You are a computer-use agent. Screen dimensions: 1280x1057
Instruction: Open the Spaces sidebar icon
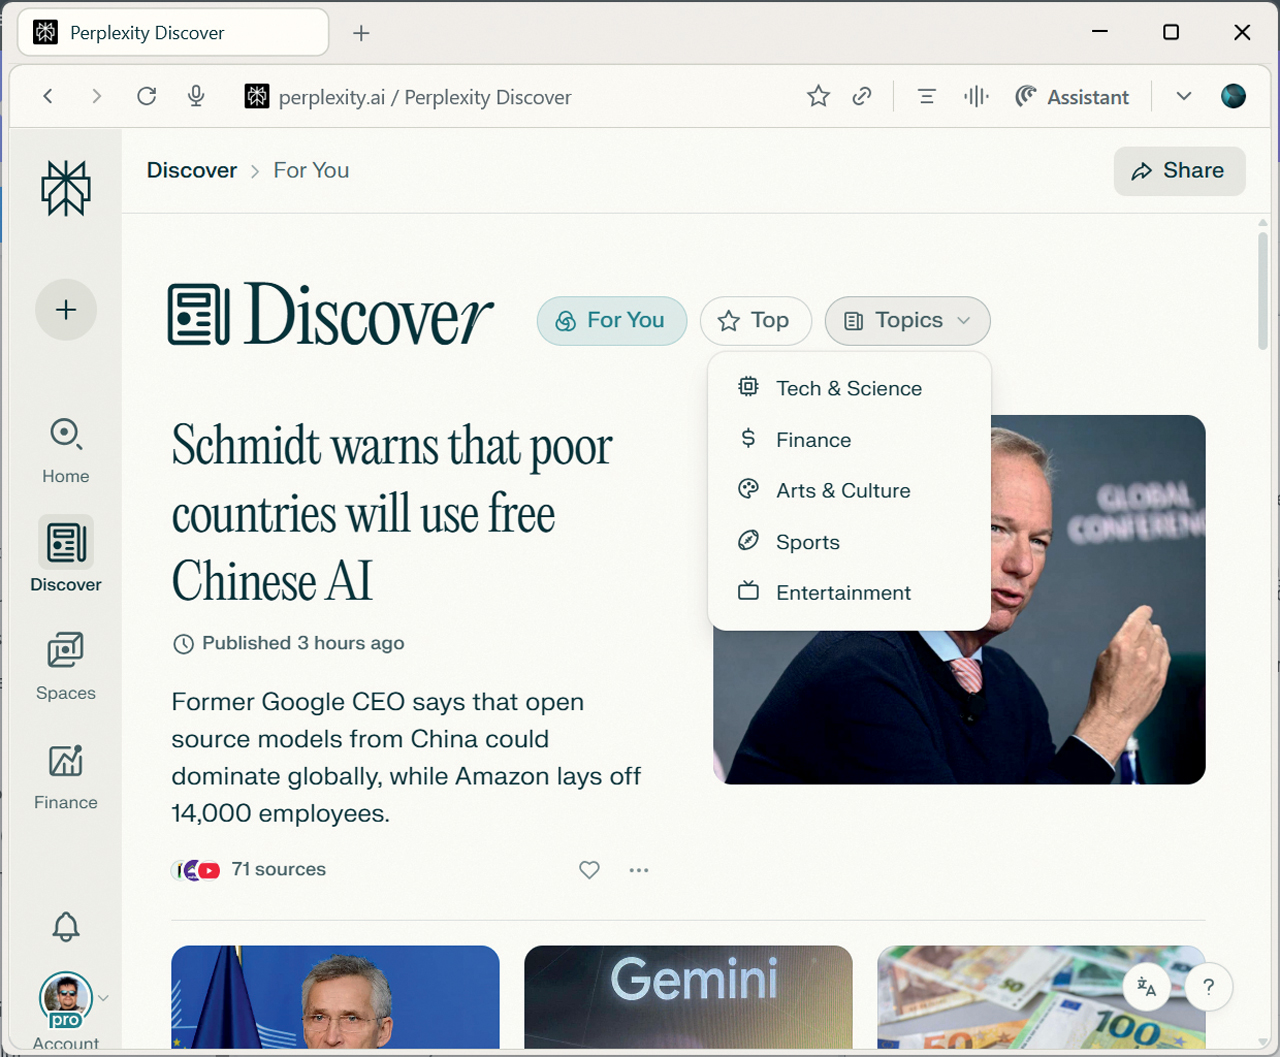point(66,665)
